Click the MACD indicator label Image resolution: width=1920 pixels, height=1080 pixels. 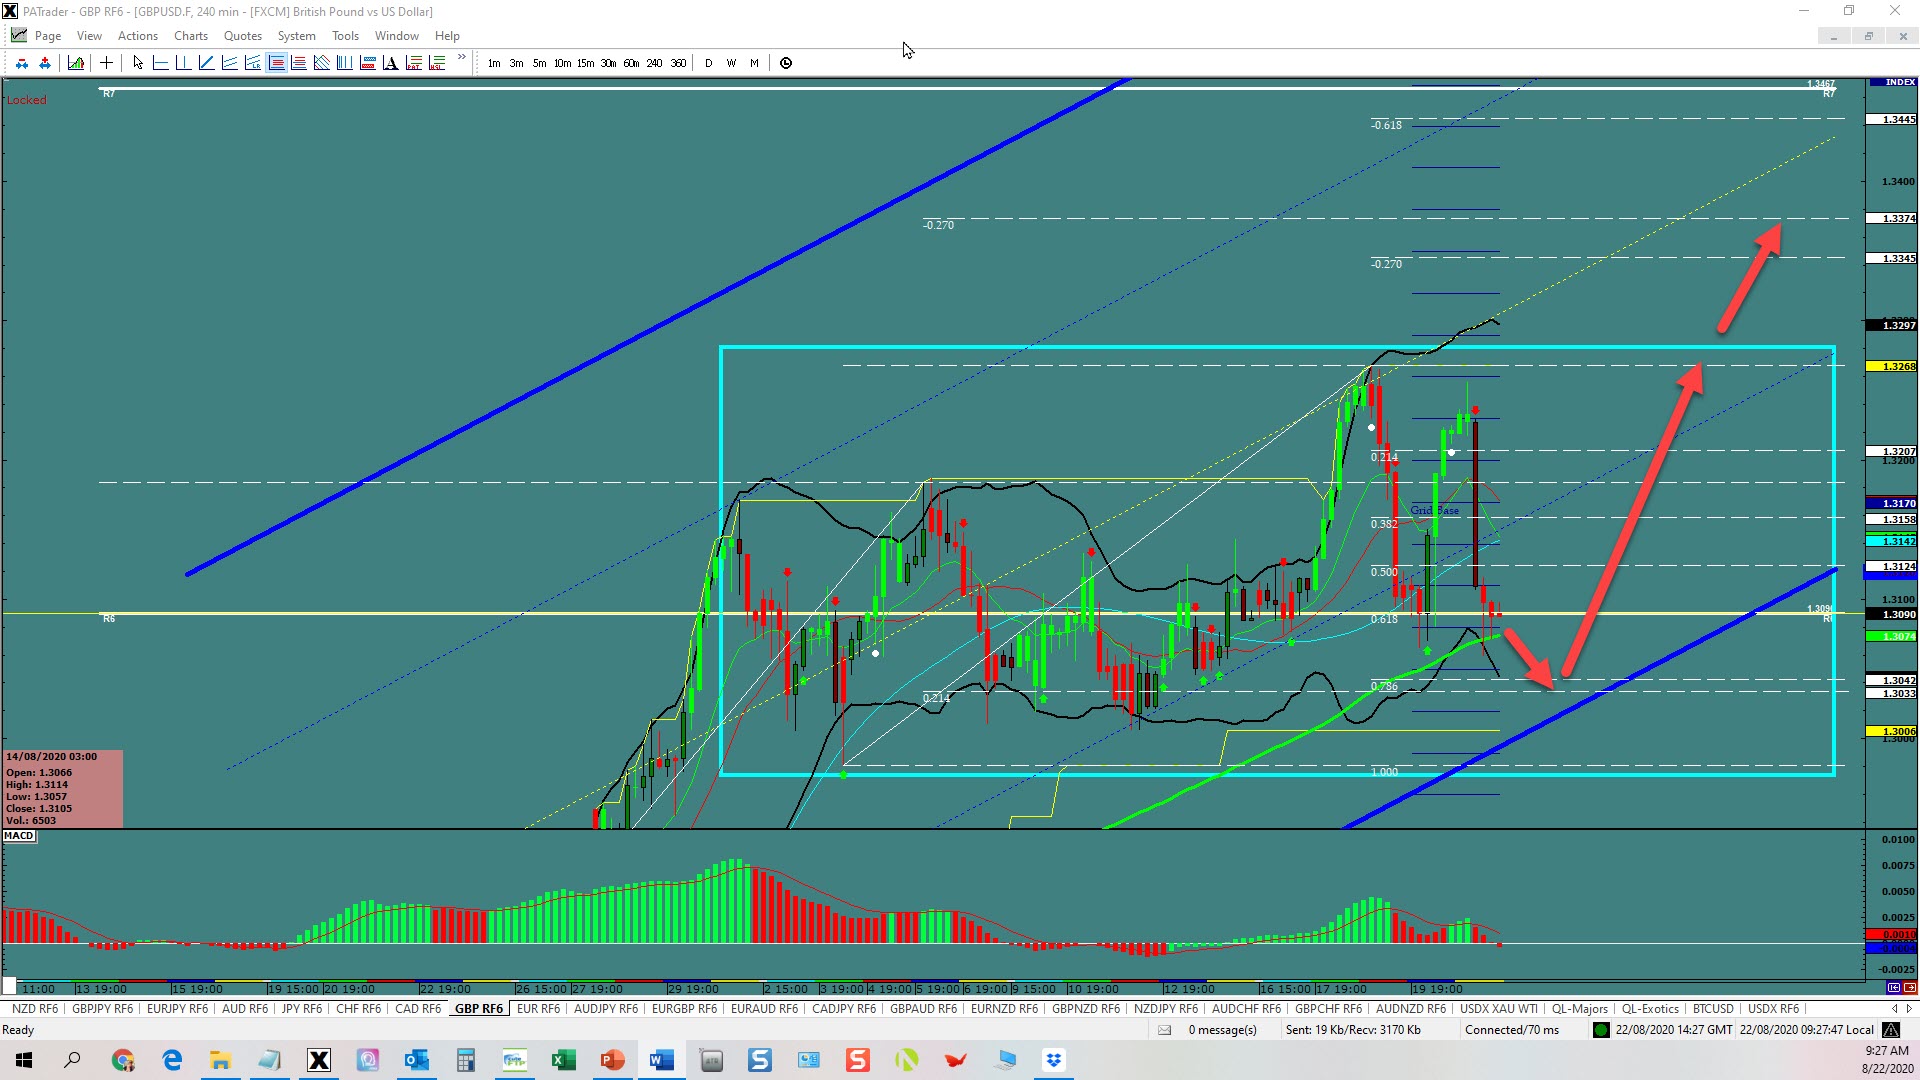click(x=19, y=836)
